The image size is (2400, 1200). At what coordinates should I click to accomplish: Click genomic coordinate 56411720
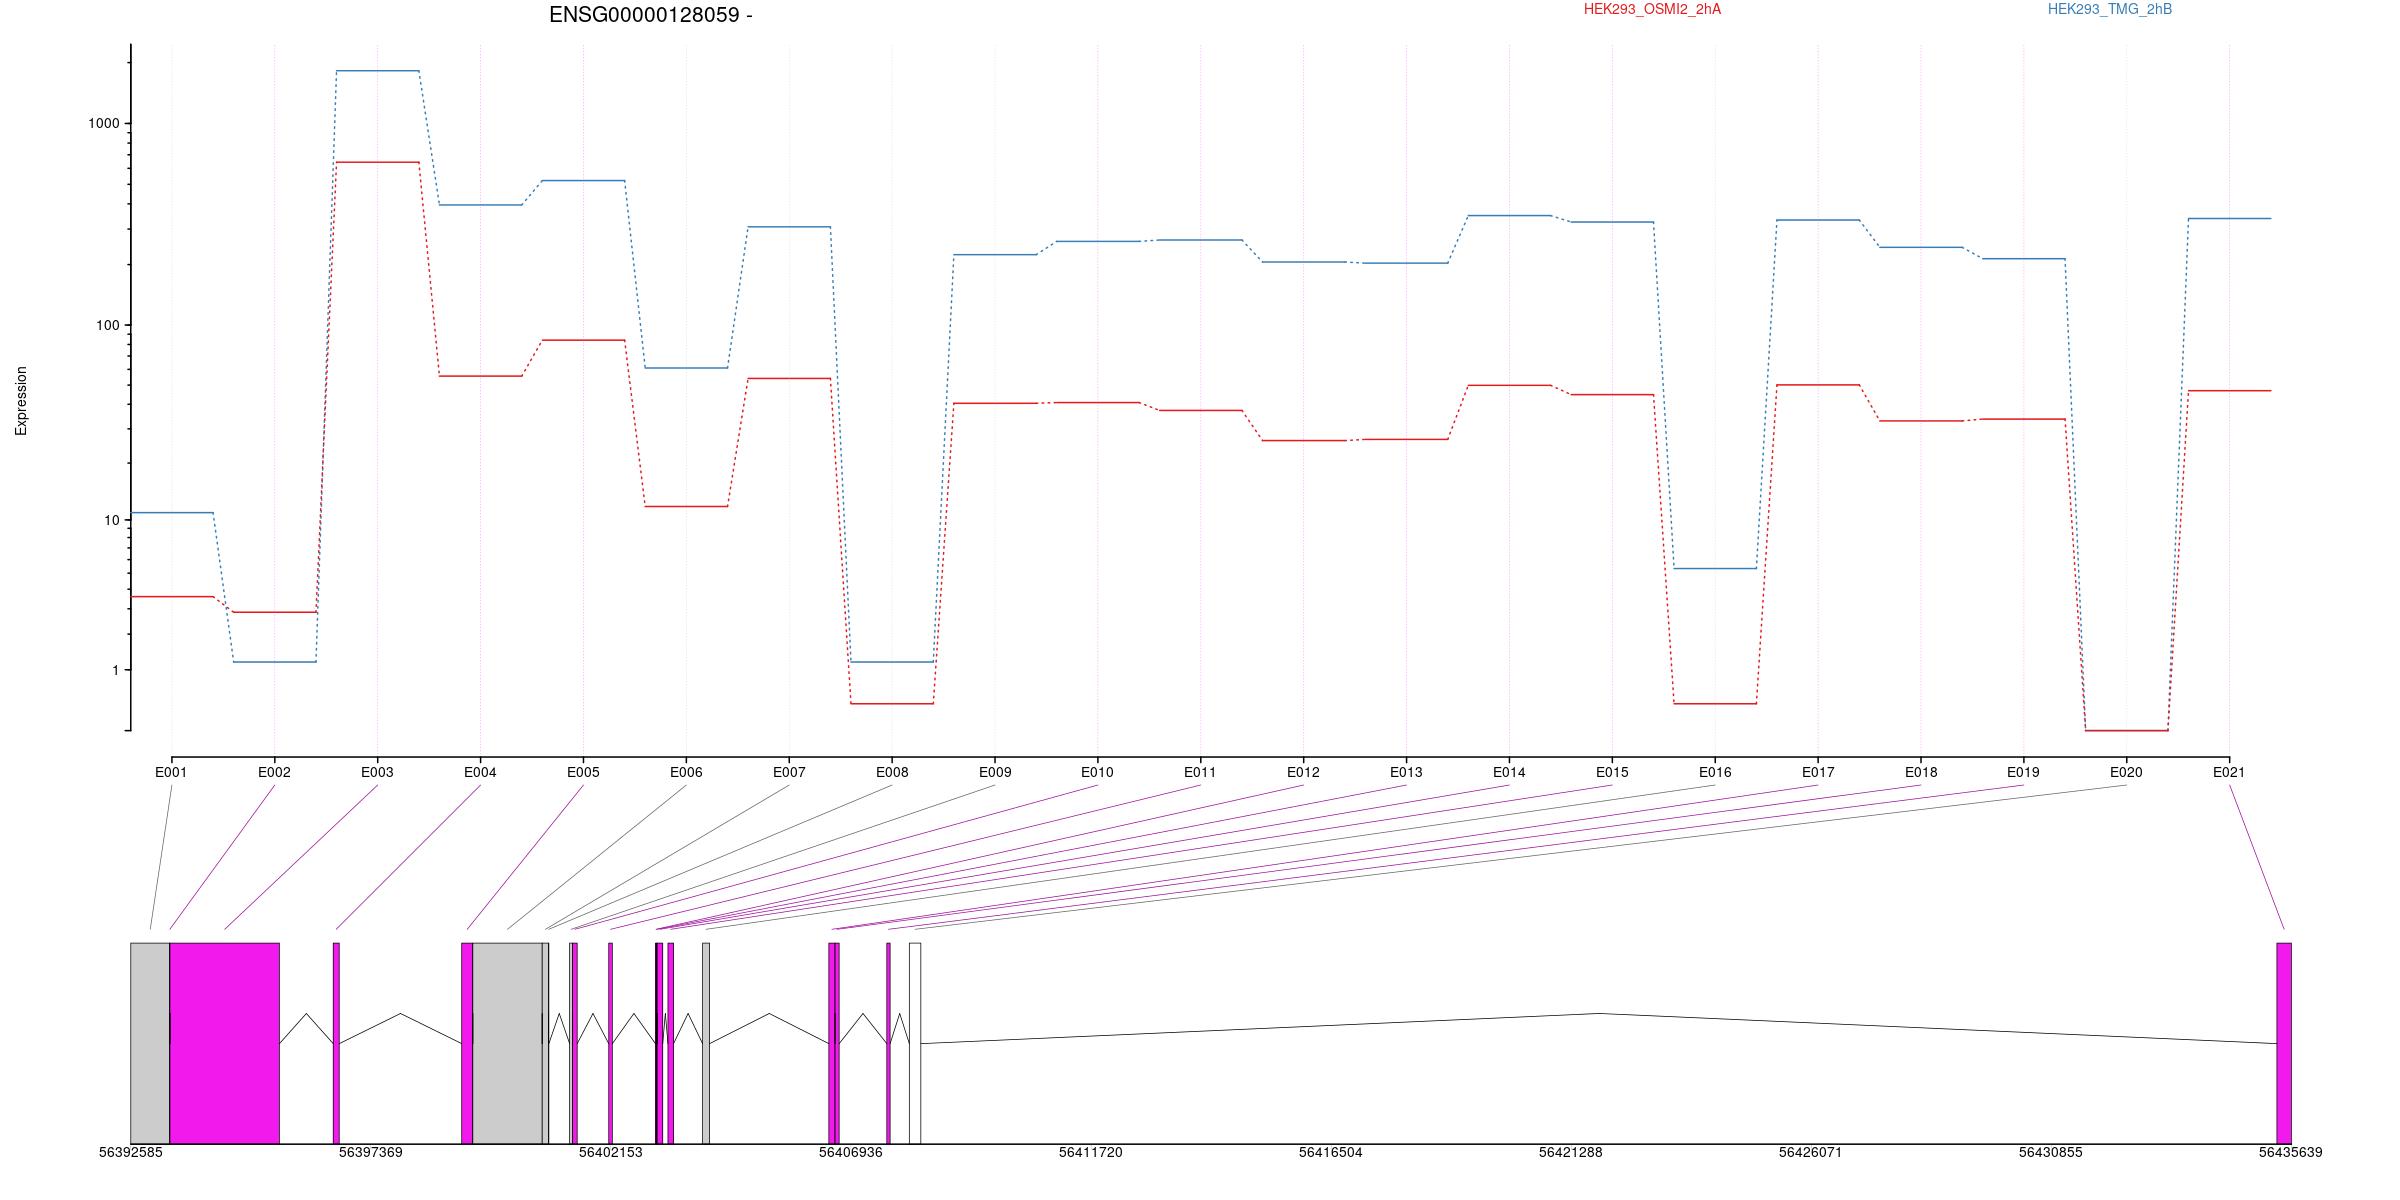pos(1091,1152)
